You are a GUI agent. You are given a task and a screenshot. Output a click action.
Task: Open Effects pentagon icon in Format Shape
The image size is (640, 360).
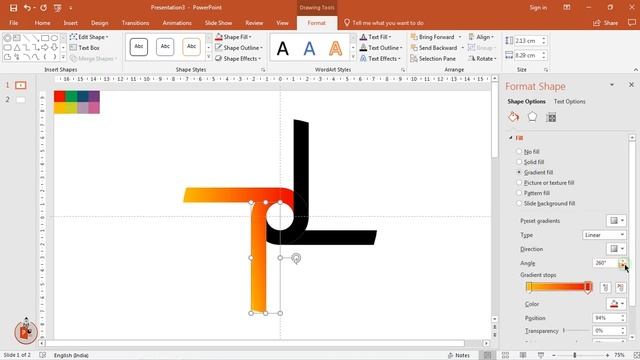pyautogui.click(x=532, y=118)
